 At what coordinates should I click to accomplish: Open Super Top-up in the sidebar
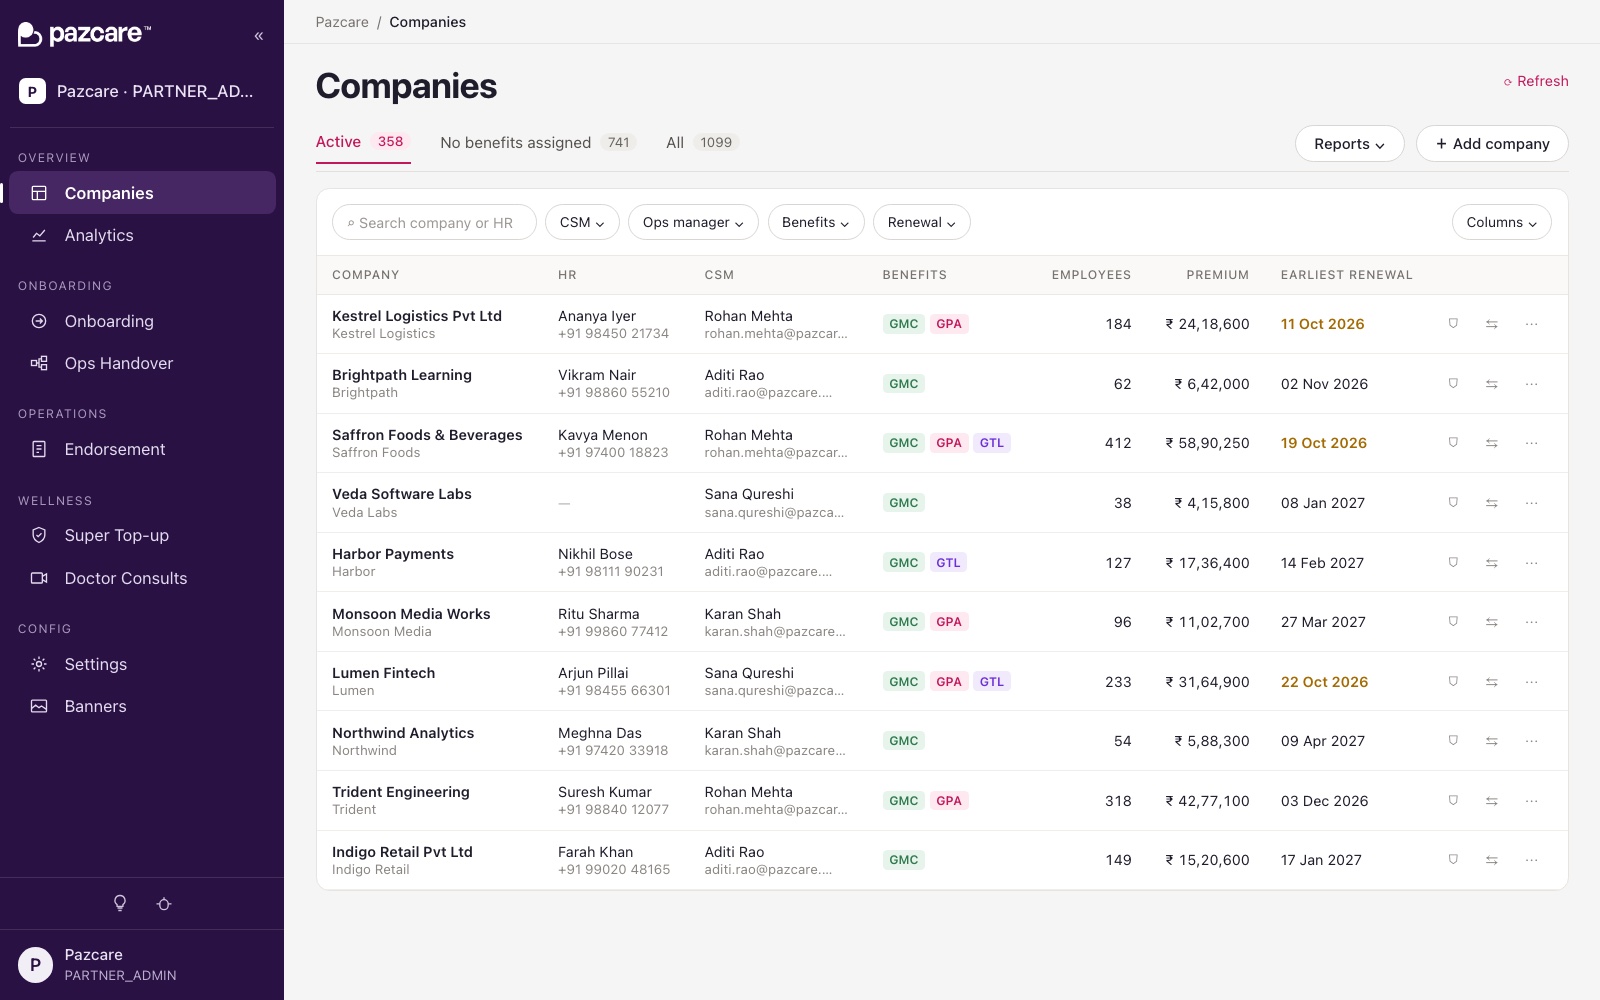coord(142,535)
